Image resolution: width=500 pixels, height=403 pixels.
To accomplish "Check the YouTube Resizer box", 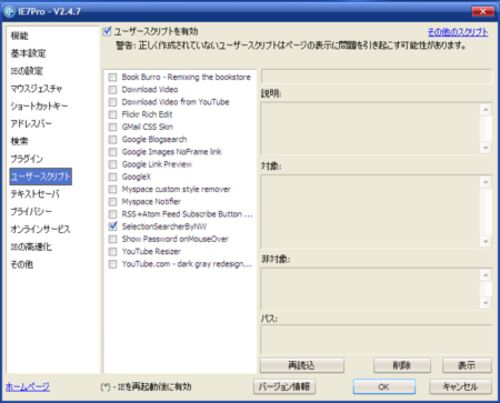I will (x=113, y=251).
